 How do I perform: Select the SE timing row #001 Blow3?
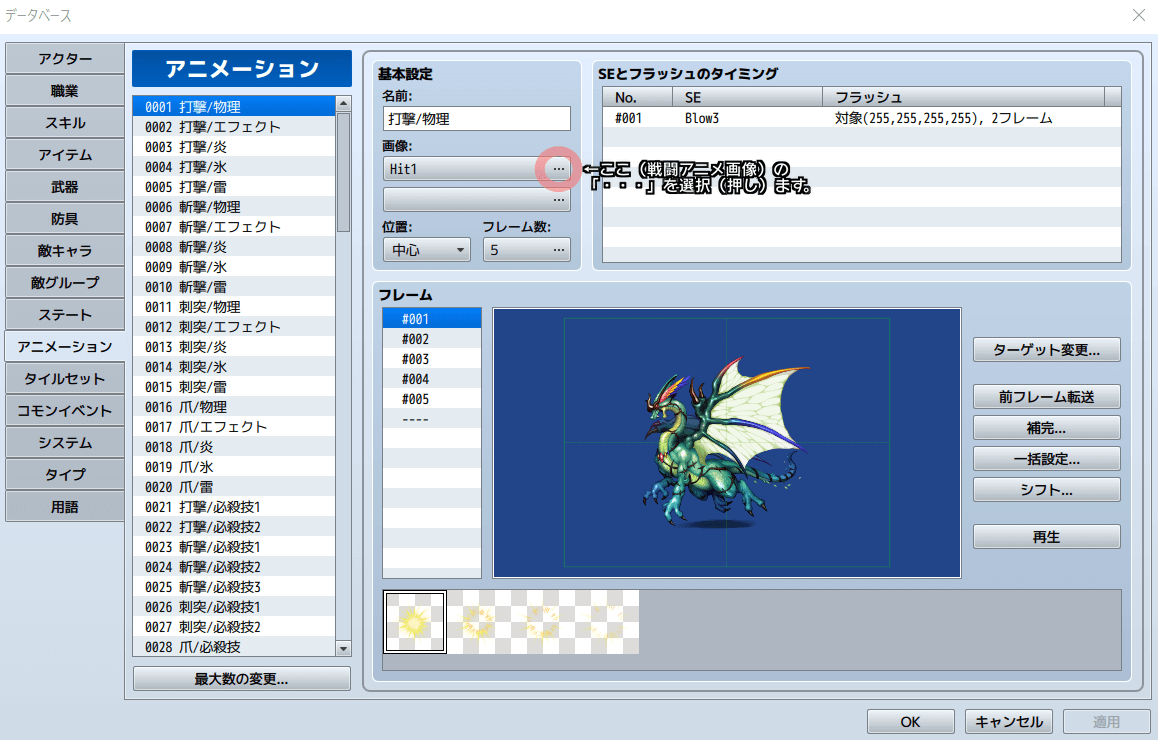pyautogui.click(x=861, y=118)
